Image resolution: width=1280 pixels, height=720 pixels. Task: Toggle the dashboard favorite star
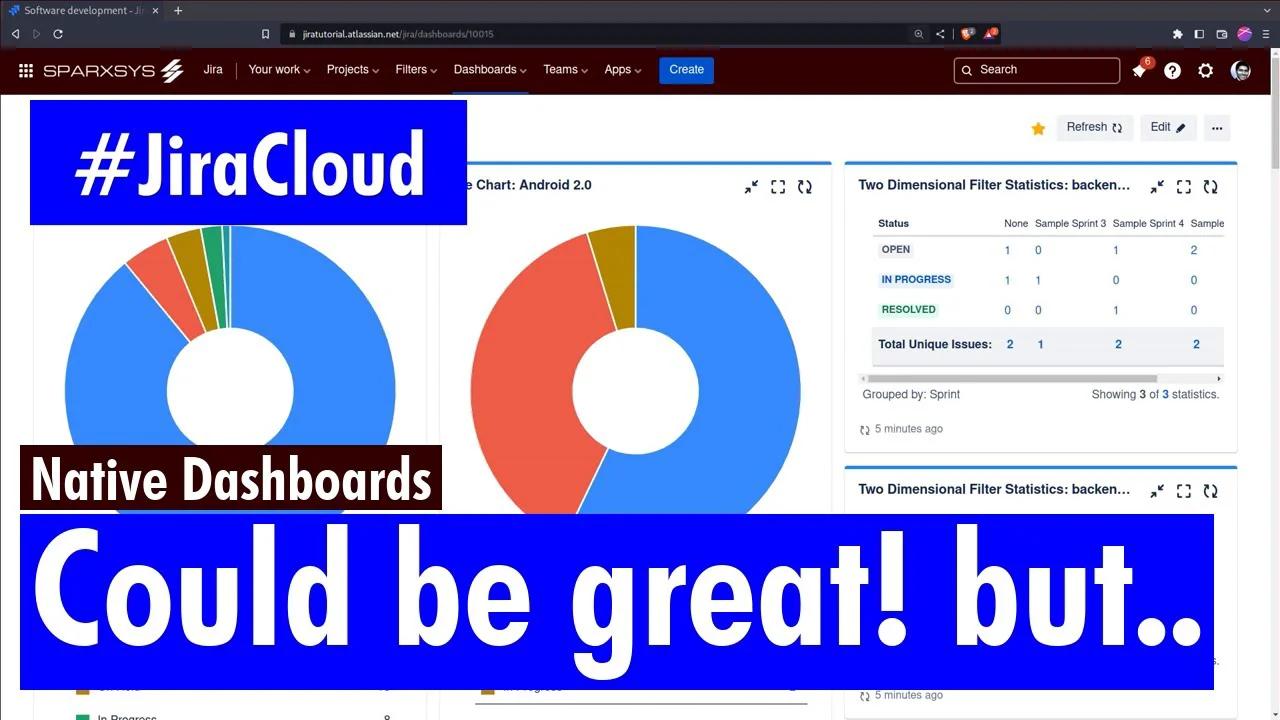coord(1038,128)
